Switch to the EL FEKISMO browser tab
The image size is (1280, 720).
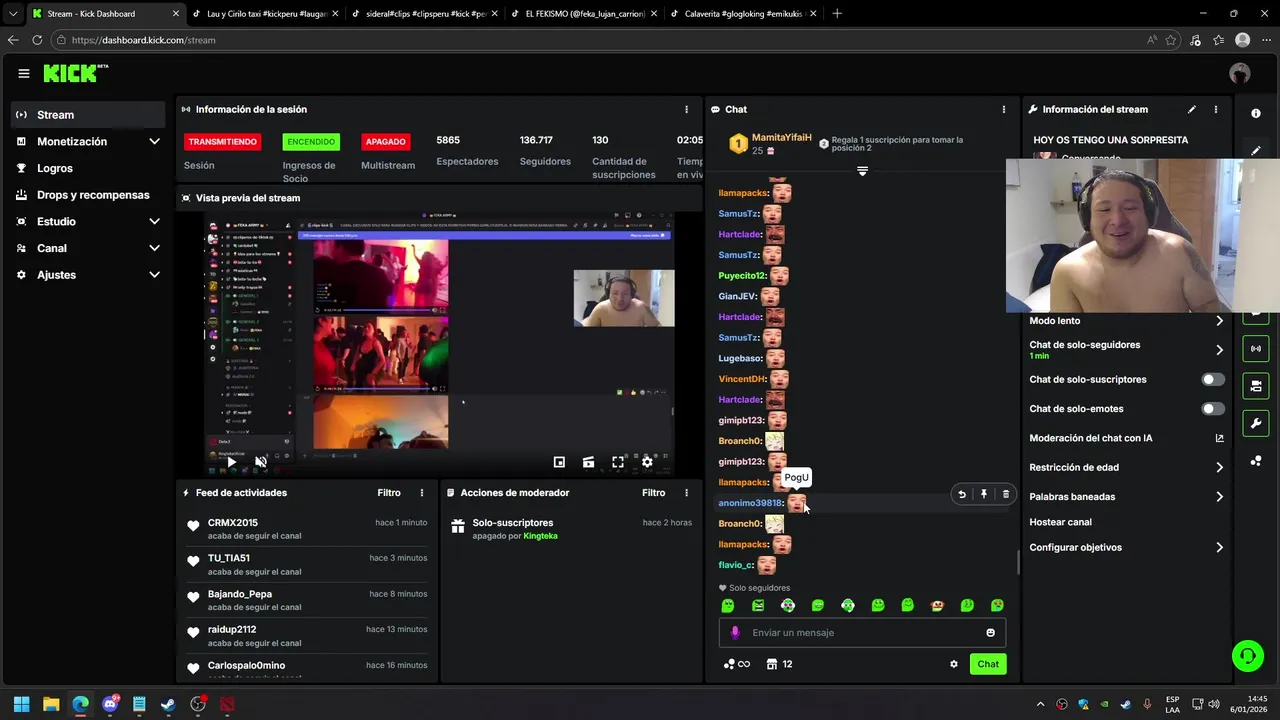(x=583, y=14)
